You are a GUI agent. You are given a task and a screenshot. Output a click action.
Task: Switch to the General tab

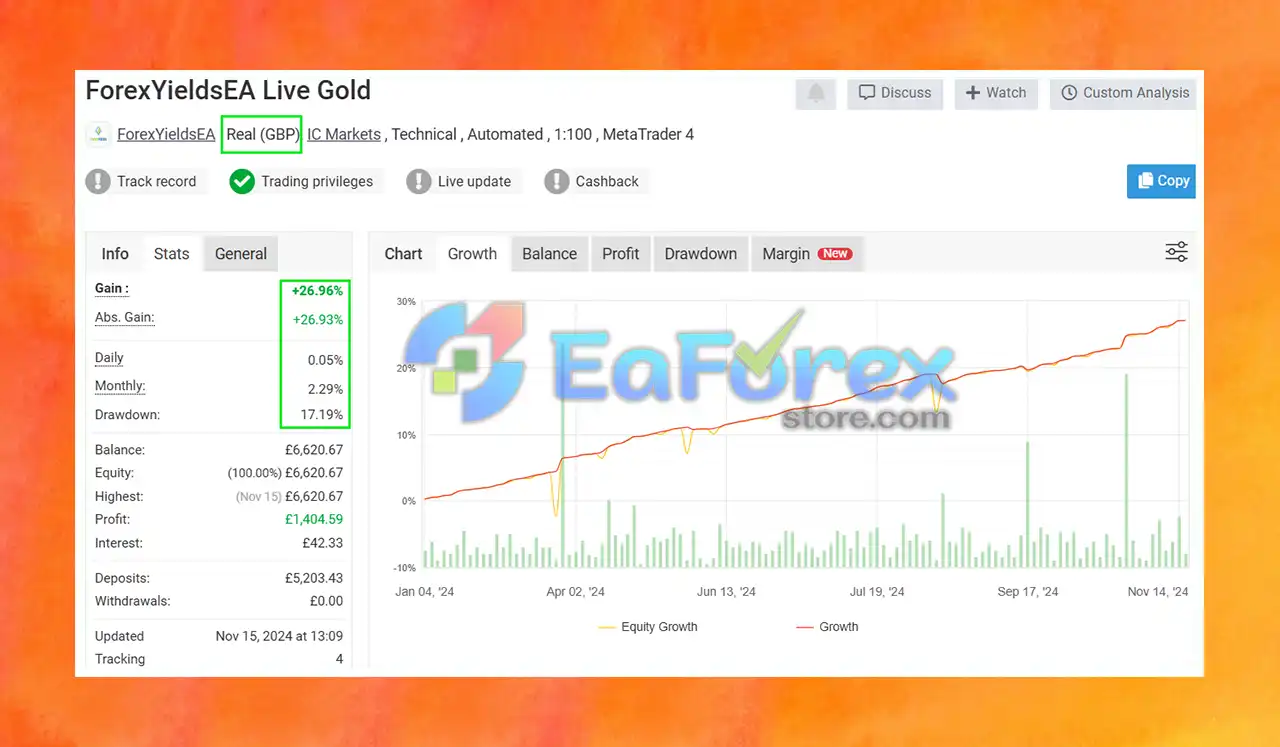point(241,254)
